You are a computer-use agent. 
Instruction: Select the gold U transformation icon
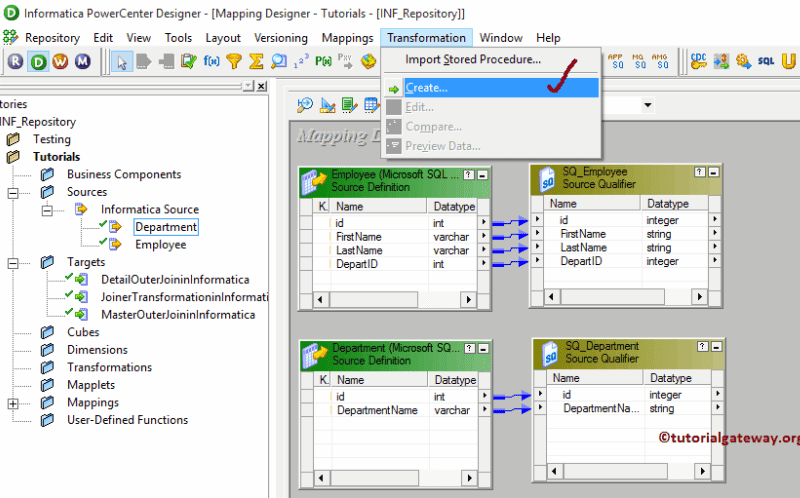tap(788, 61)
